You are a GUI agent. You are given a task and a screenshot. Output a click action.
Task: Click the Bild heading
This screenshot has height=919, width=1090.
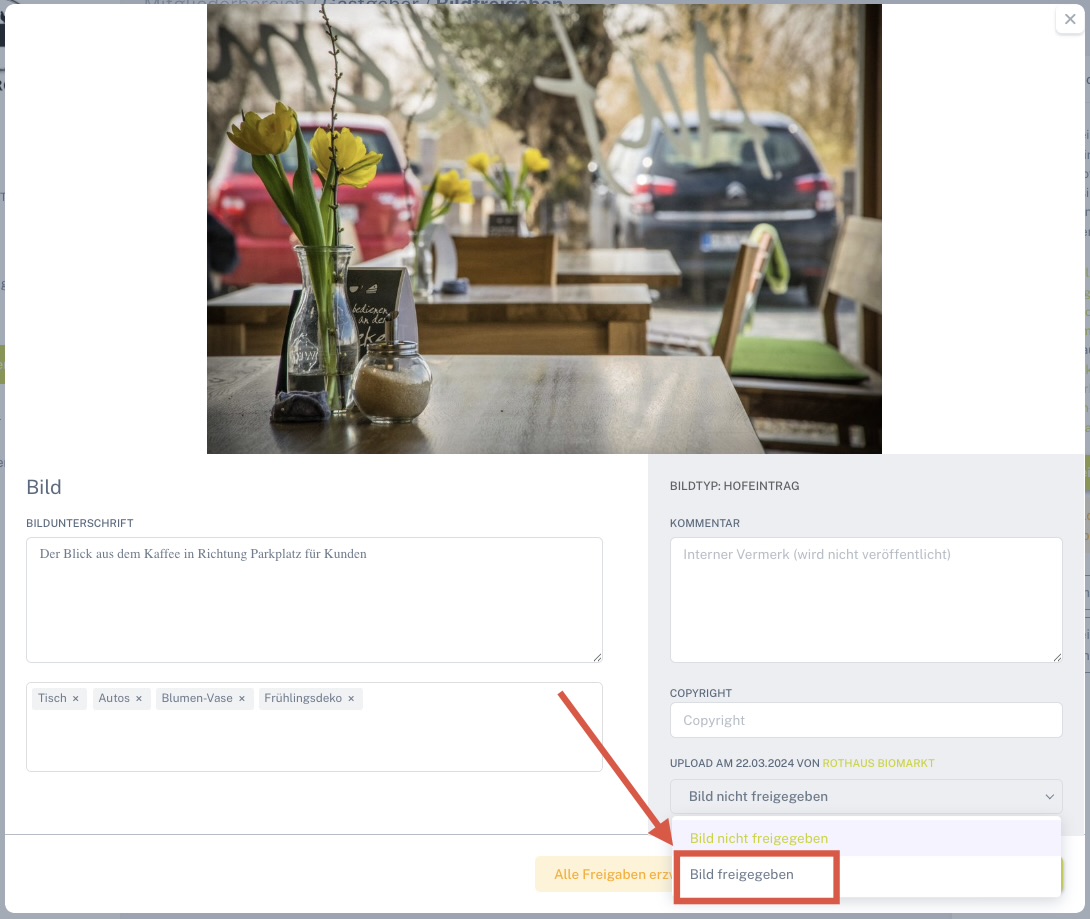(44, 487)
